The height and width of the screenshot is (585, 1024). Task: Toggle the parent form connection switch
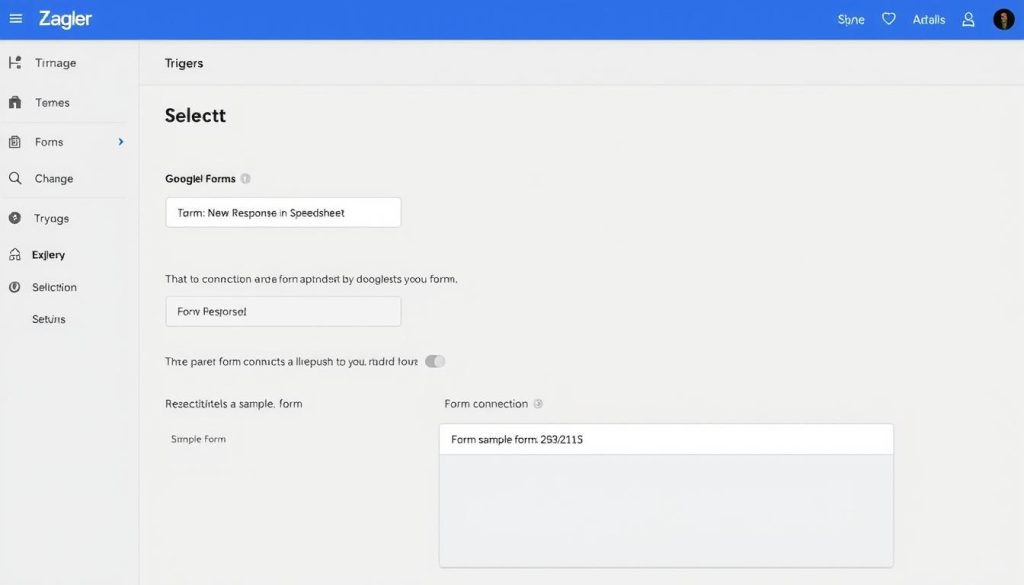click(435, 361)
